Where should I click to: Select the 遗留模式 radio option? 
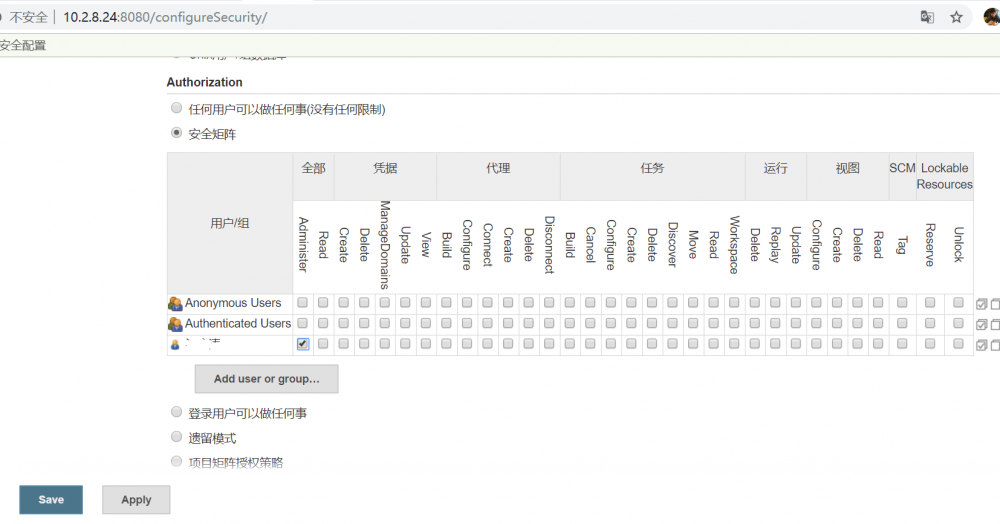coord(177,437)
